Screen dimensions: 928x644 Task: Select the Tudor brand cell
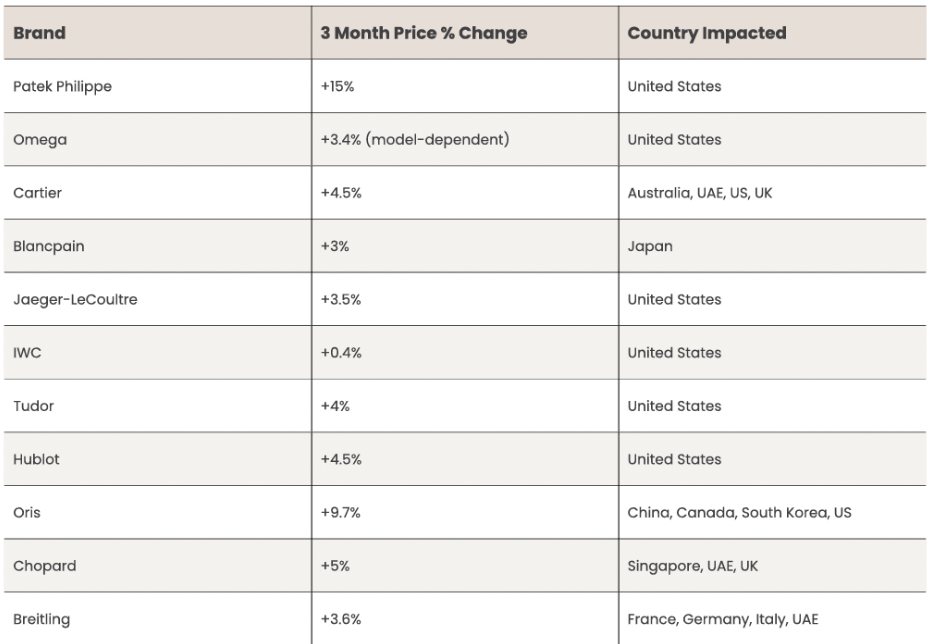click(x=33, y=406)
